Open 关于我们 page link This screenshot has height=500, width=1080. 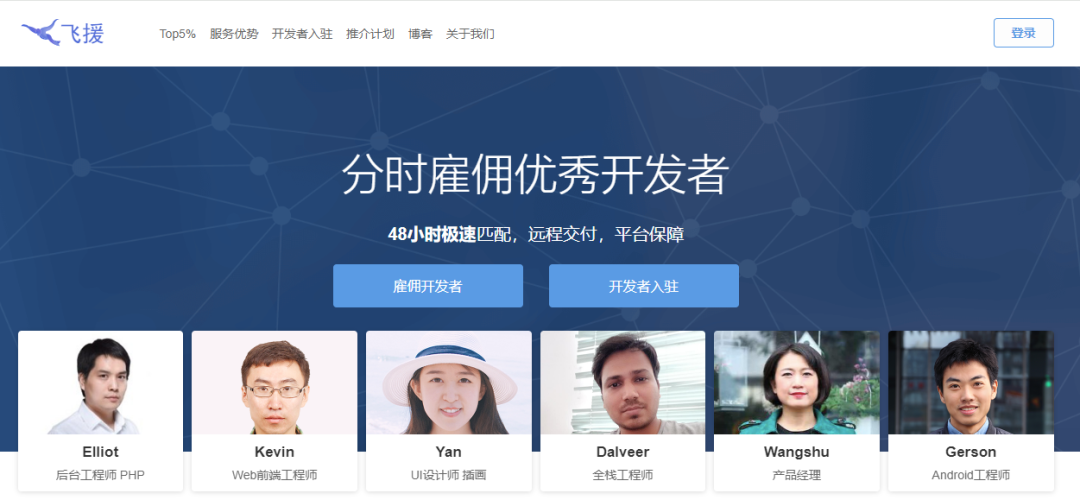(x=470, y=34)
